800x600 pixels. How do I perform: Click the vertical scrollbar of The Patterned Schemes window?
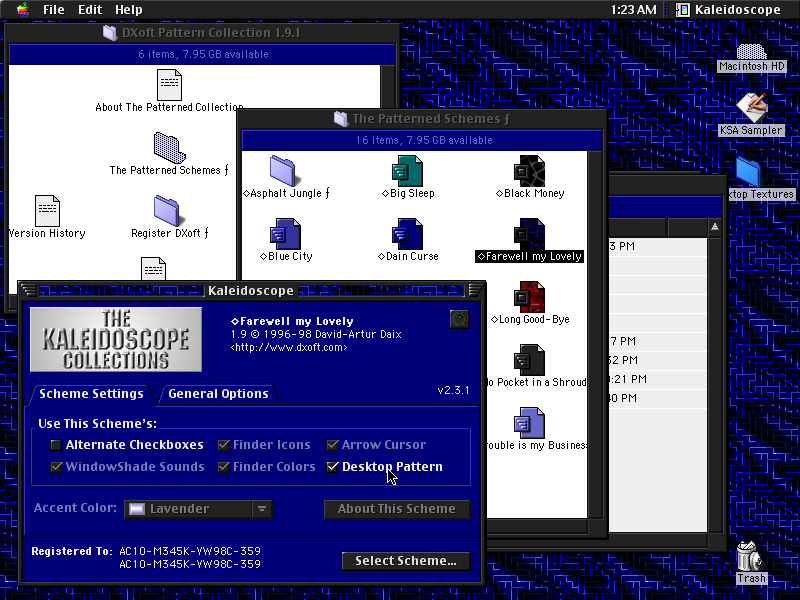[x=594, y=334]
